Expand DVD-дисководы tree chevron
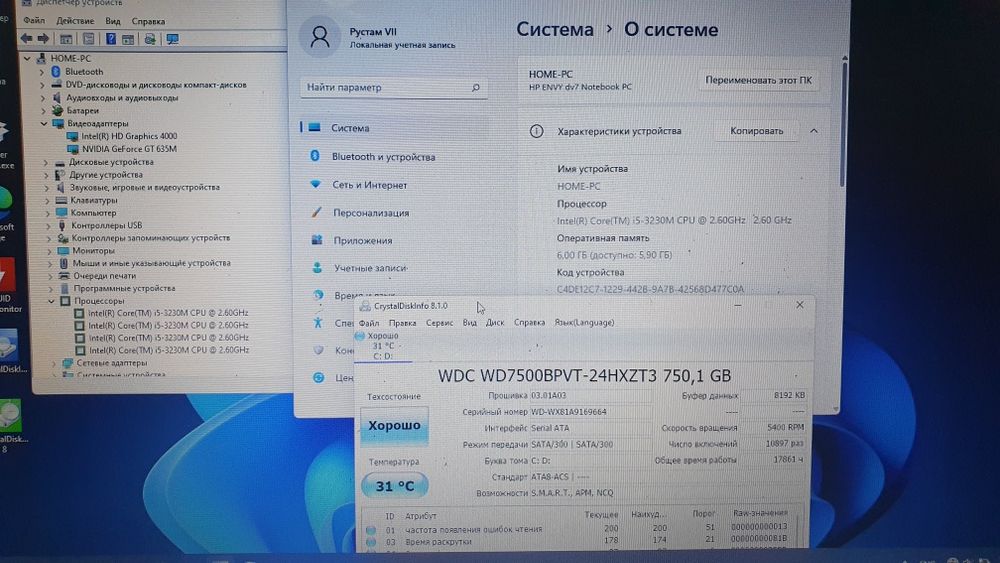The image size is (1000, 563). point(42,84)
